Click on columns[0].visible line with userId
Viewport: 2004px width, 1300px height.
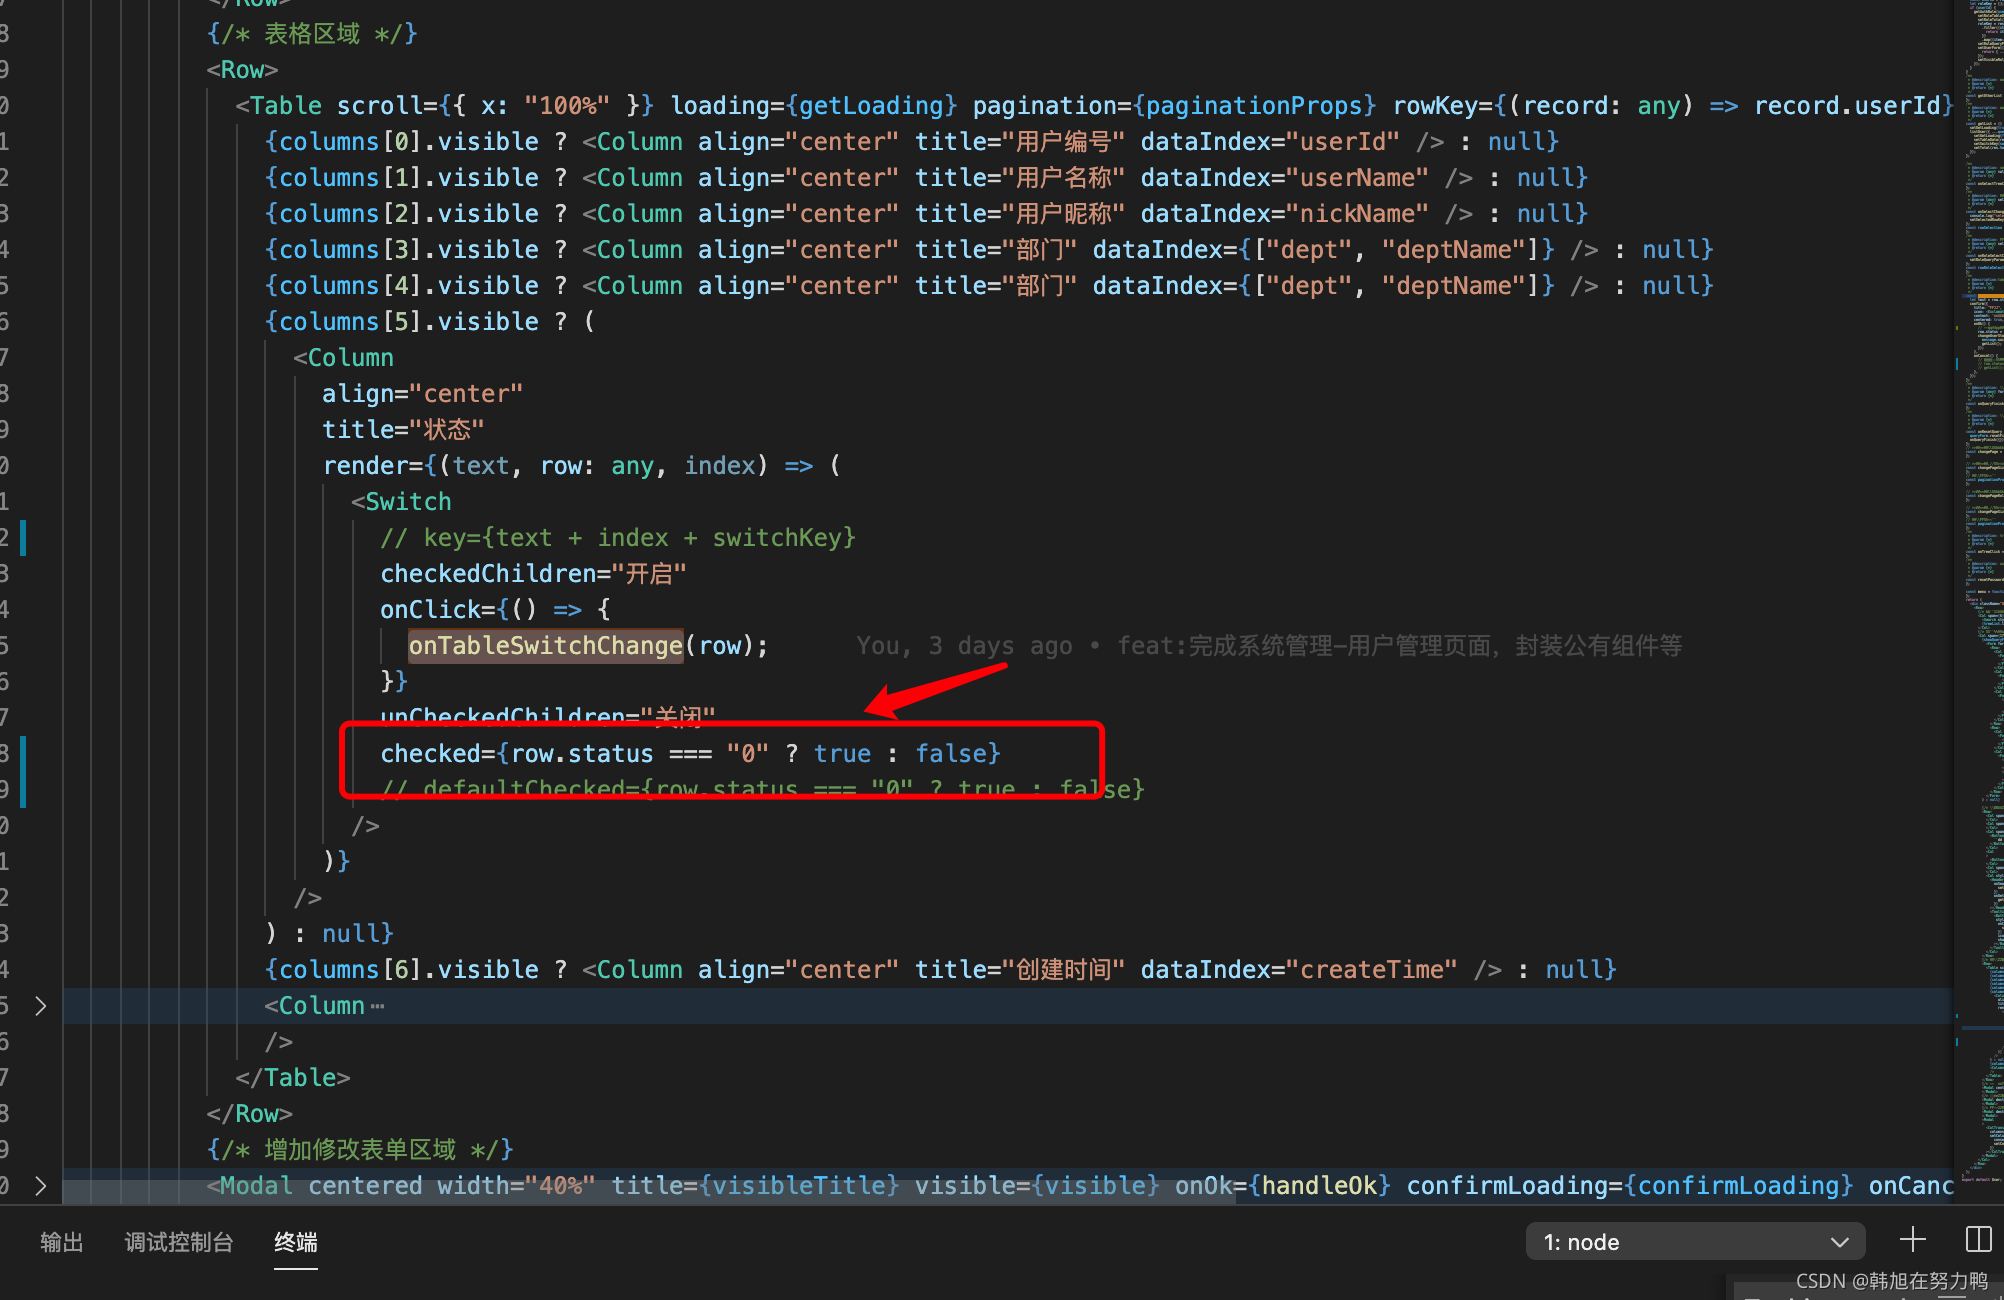pyautogui.click(x=911, y=142)
